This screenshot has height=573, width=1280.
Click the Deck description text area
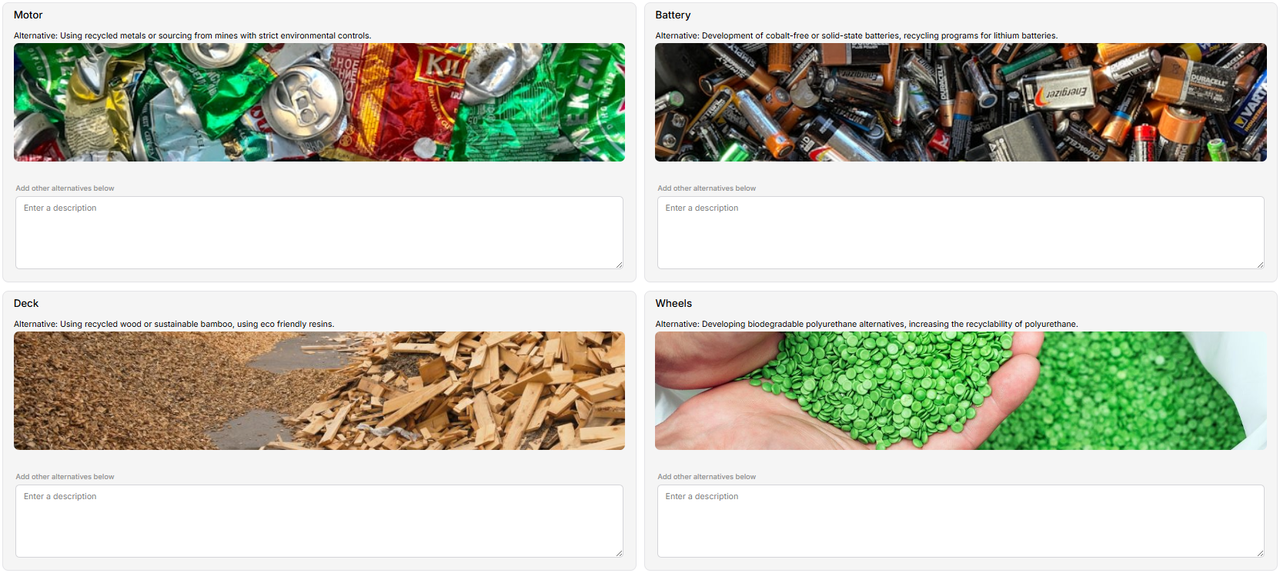coord(319,521)
